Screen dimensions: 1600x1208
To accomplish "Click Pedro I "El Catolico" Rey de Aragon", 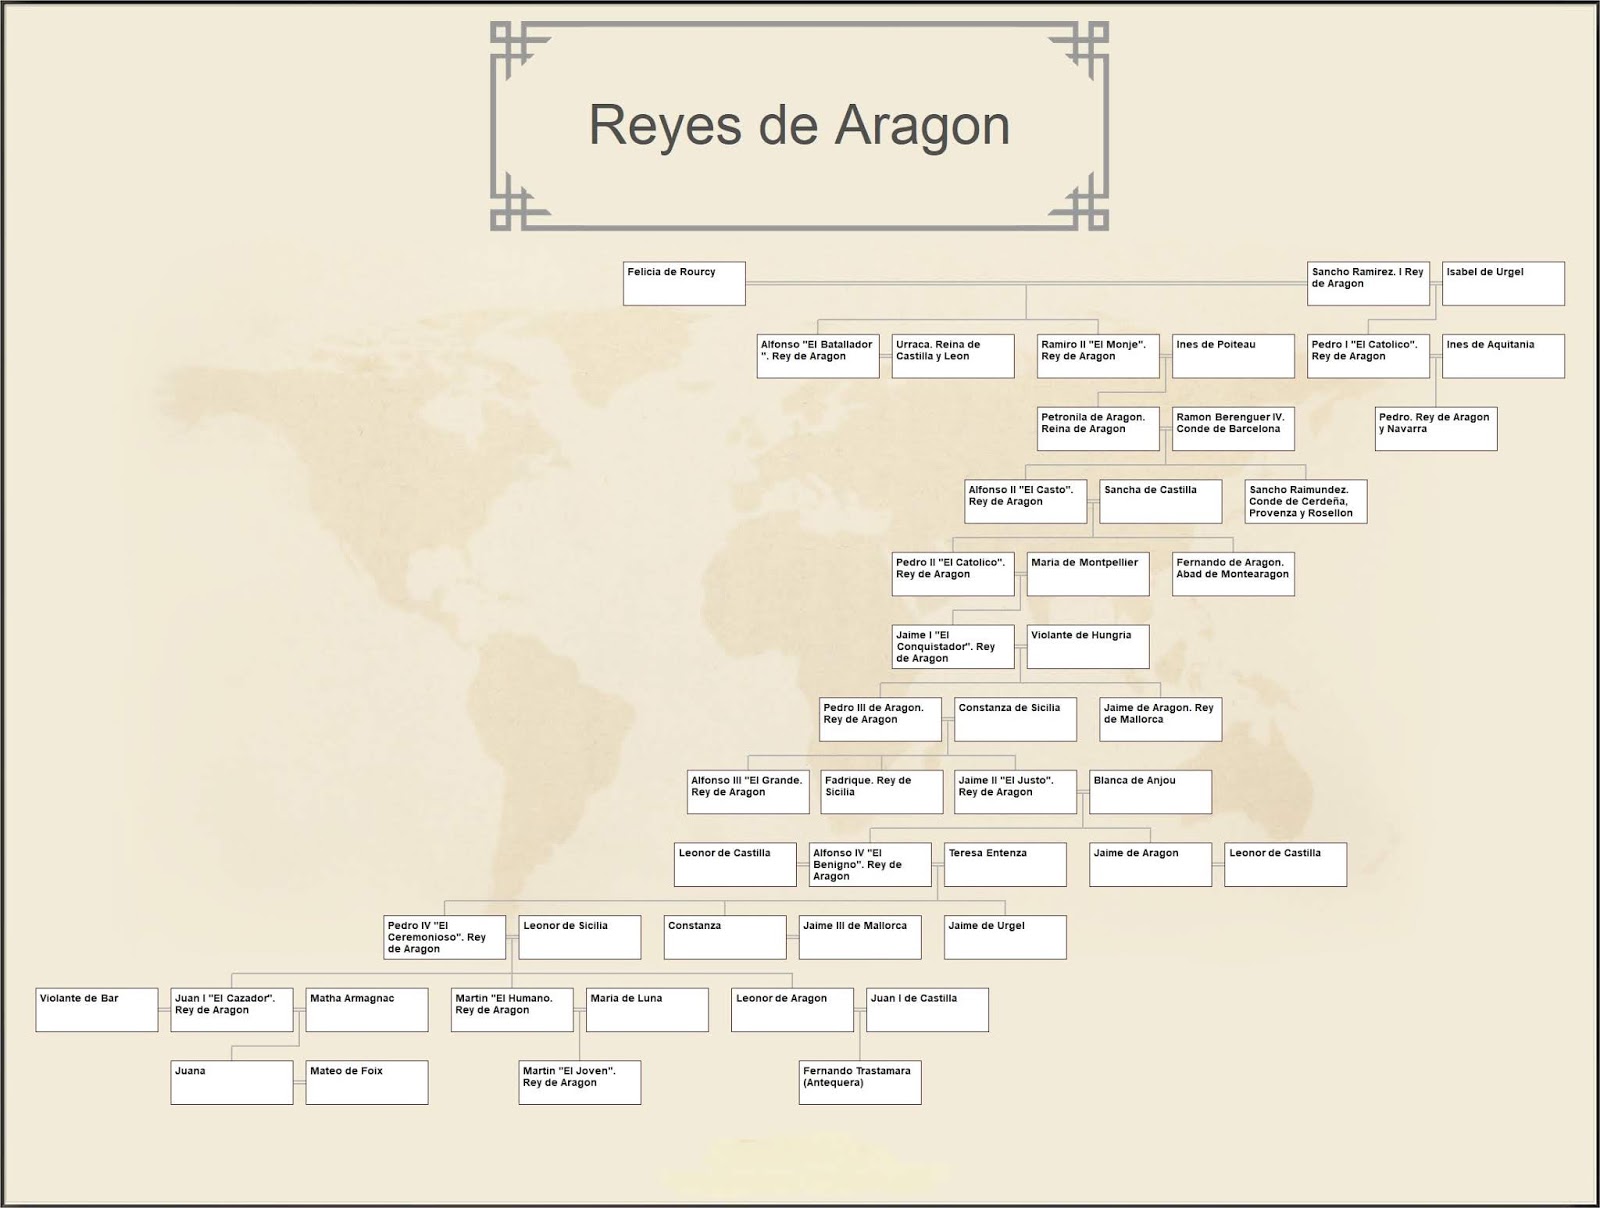I will click(1369, 356).
